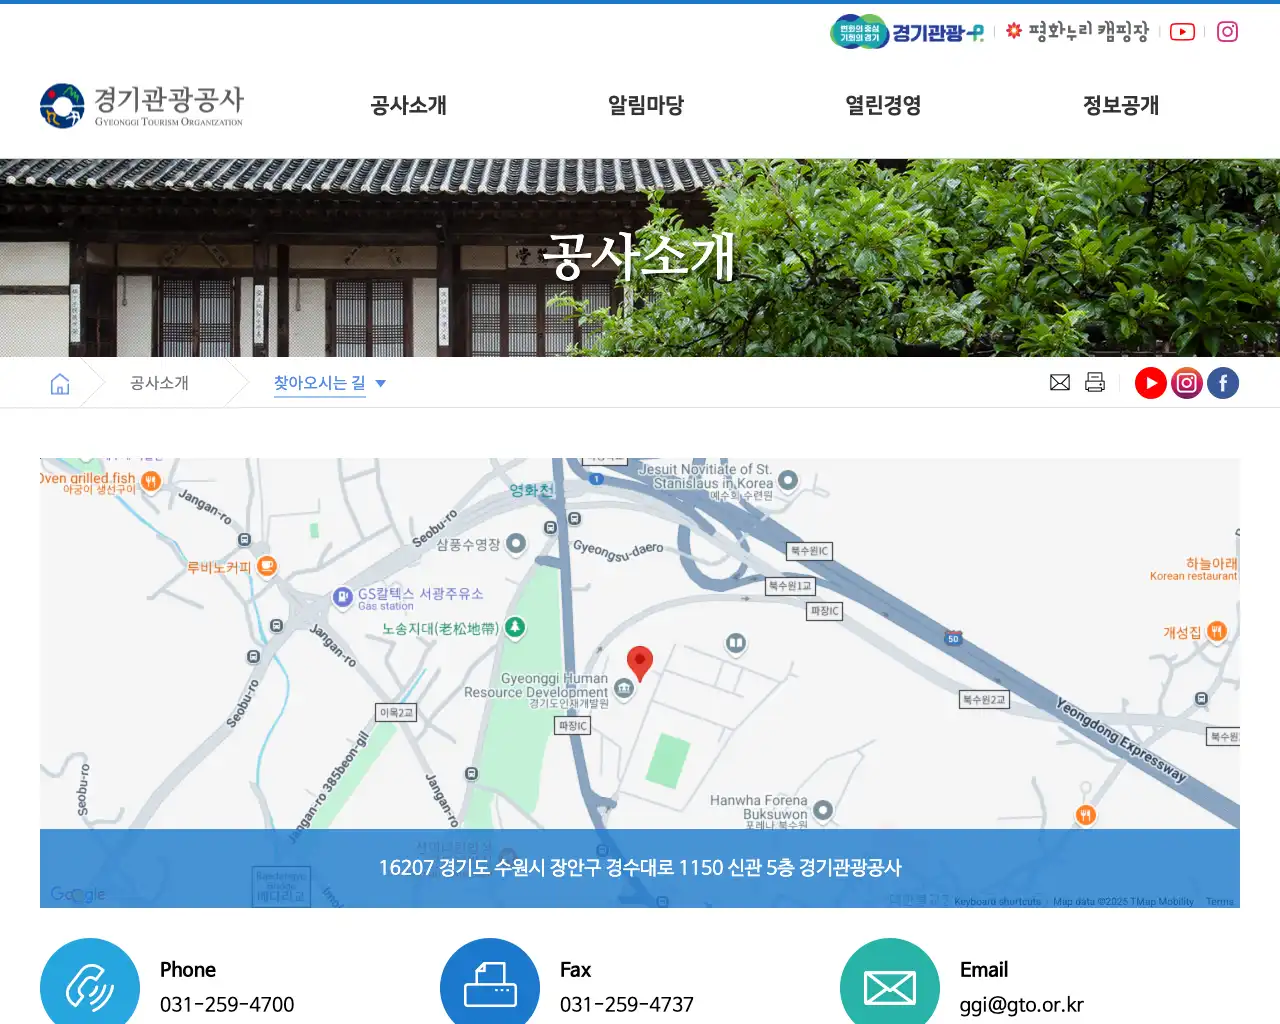Click the 북수원IC interchange label
1280x1024 pixels.
coord(810,551)
